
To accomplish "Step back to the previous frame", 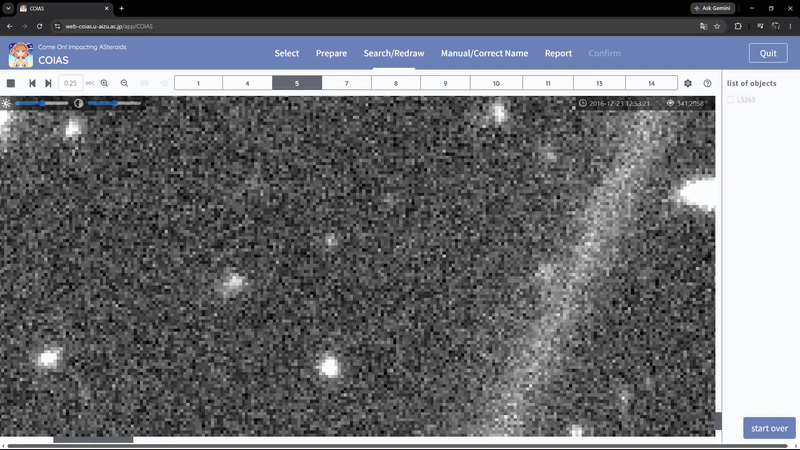I will (32, 83).
